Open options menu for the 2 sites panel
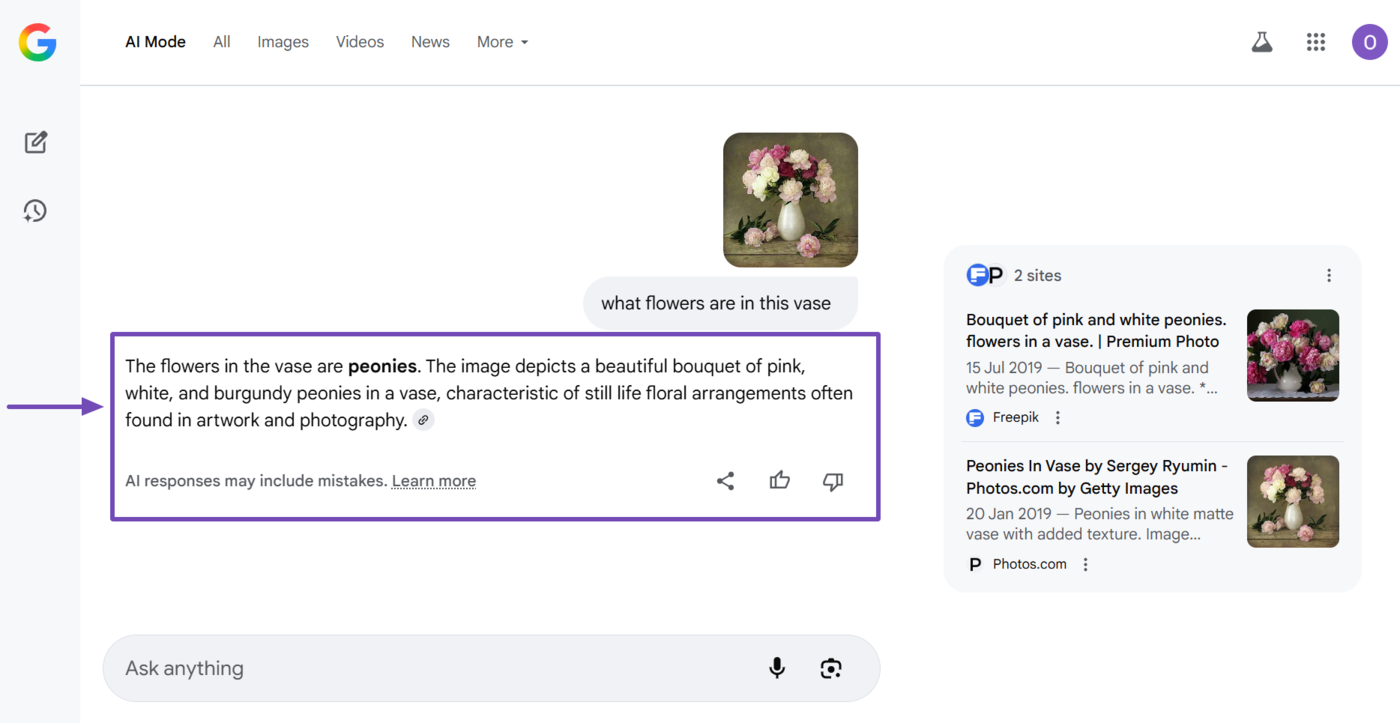 click(x=1329, y=276)
